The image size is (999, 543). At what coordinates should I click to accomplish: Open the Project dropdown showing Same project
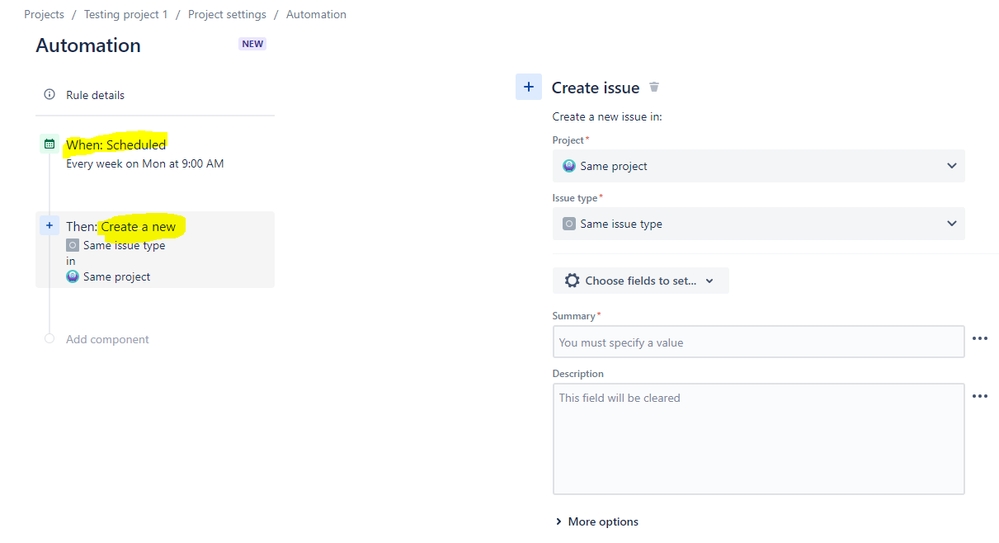758,166
